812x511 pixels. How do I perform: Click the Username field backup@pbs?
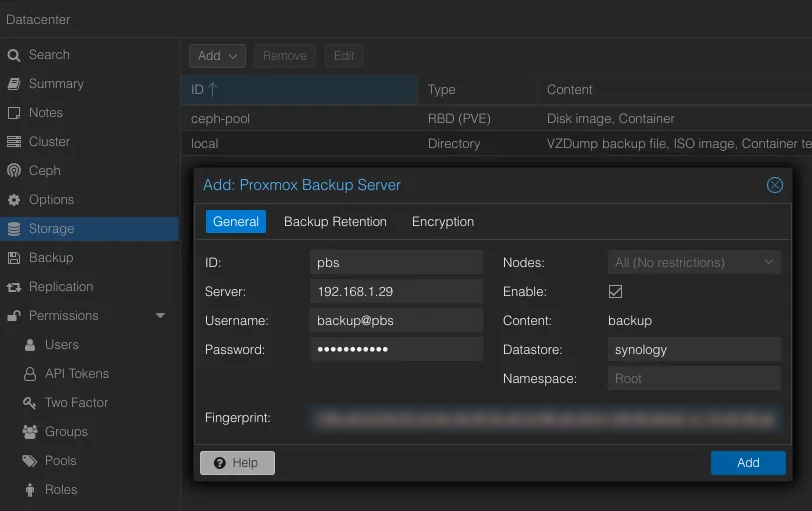tap(396, 320)
